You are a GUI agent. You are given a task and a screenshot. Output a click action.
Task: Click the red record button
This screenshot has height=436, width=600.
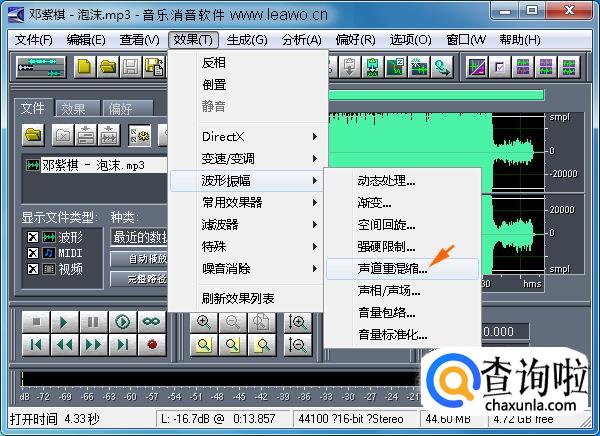coord(152,345)
